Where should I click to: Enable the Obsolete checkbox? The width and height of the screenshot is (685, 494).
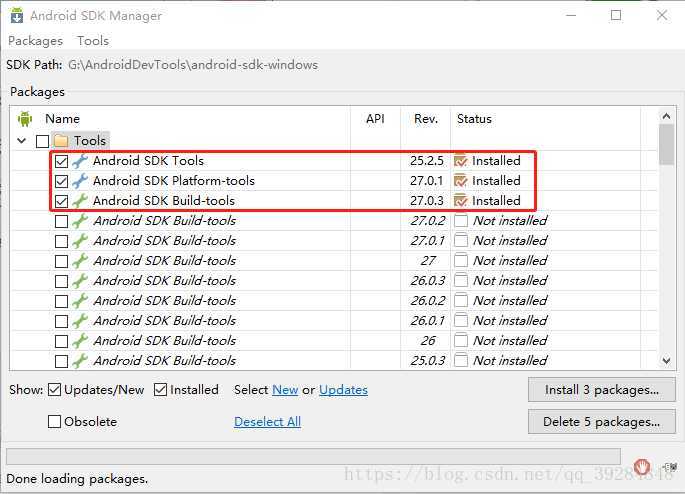(x=54, y=421)
